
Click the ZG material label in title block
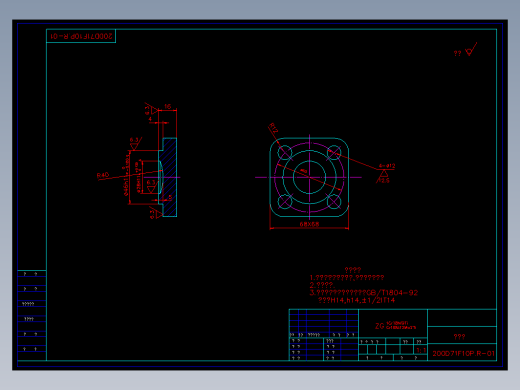click(x=395, y=326)
